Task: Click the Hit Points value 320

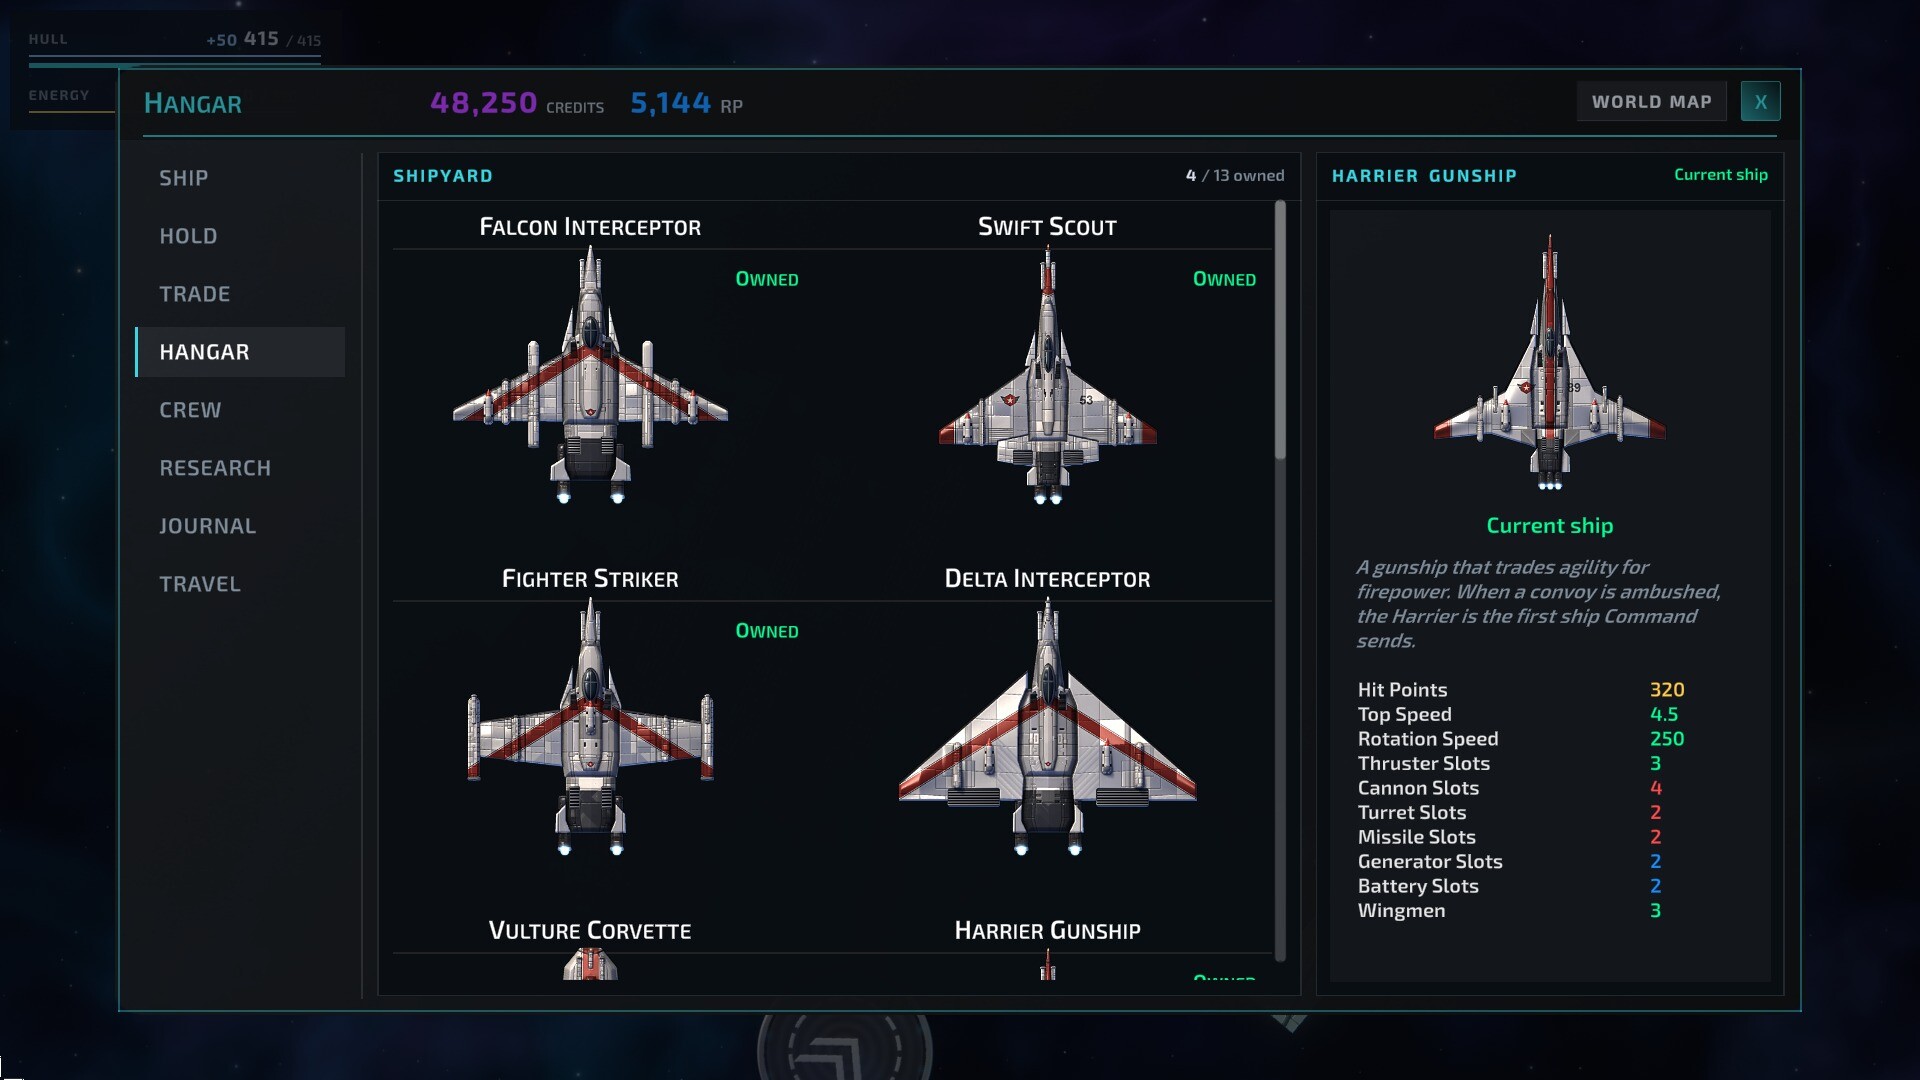Action: [1667, 690]
